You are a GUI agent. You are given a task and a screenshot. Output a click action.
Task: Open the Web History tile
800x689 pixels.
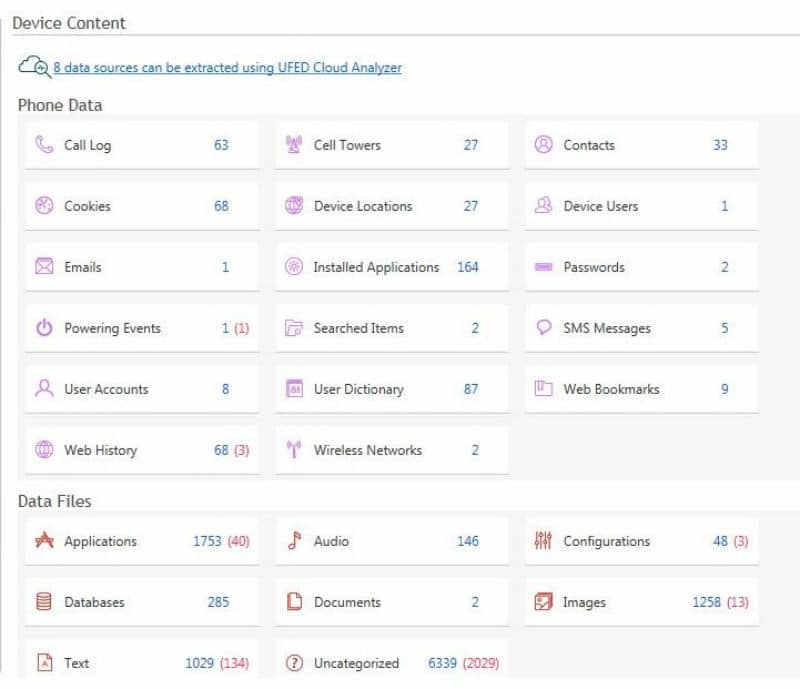[141, 450]
